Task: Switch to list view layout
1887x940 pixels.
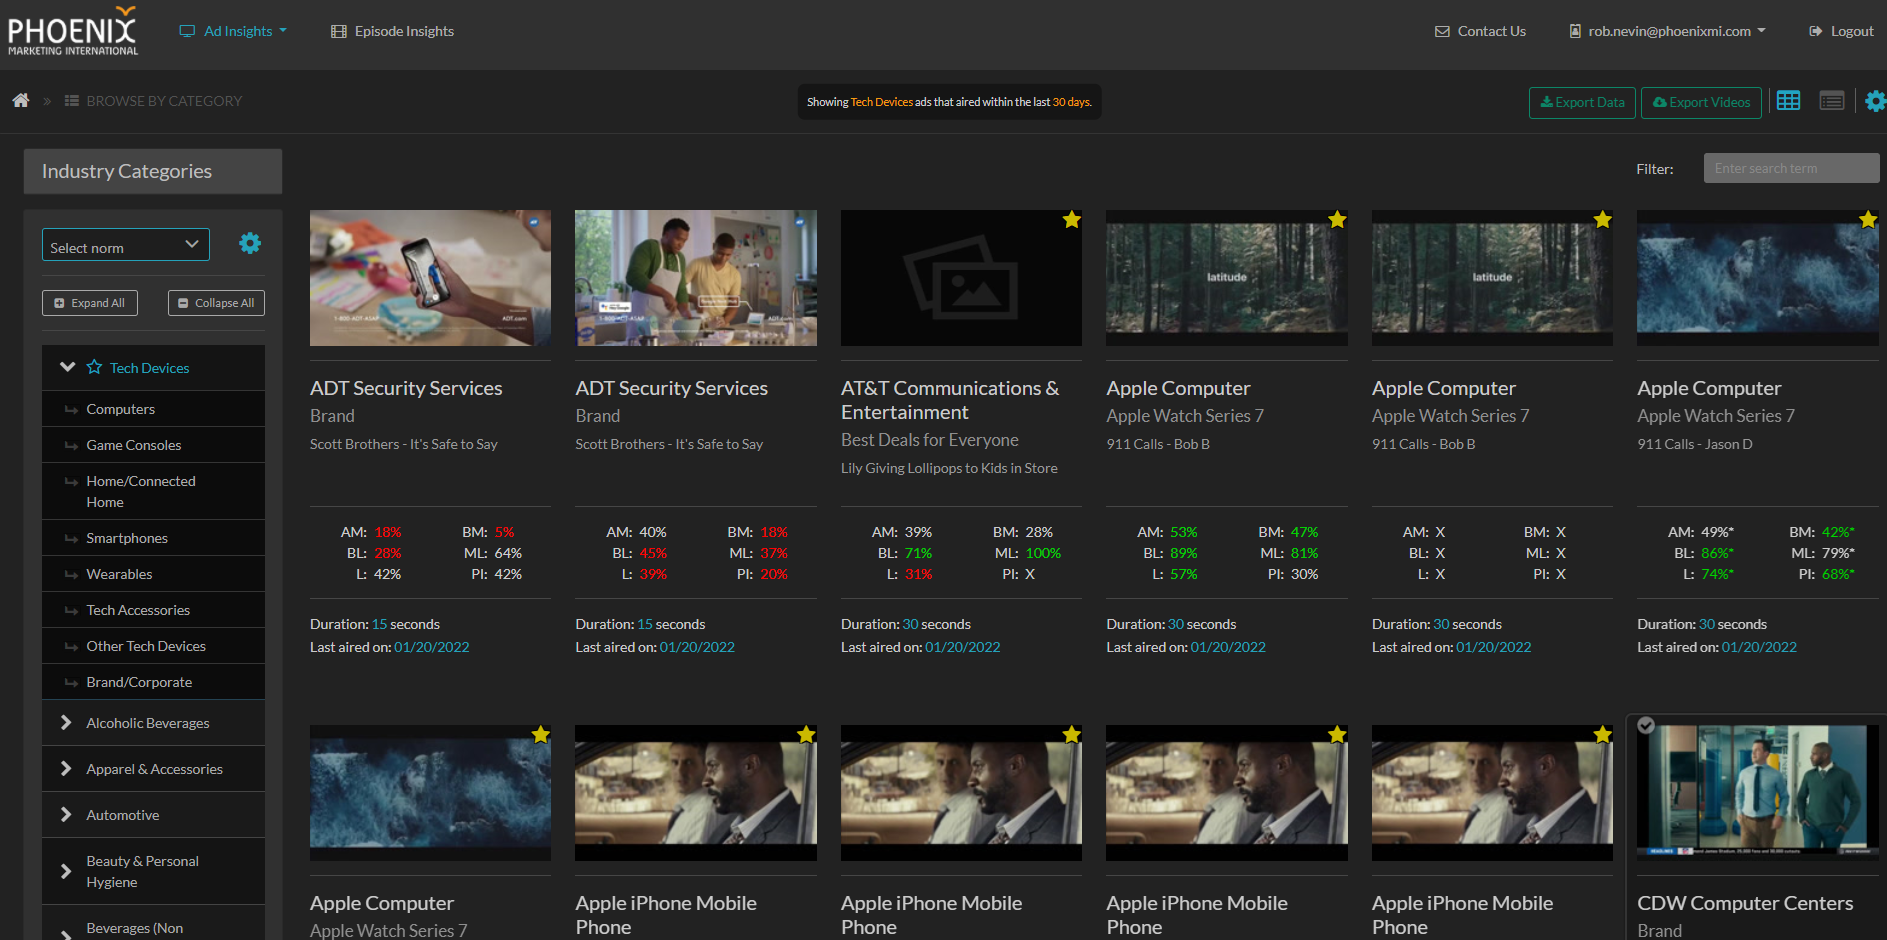Action: coord(1832,101)
